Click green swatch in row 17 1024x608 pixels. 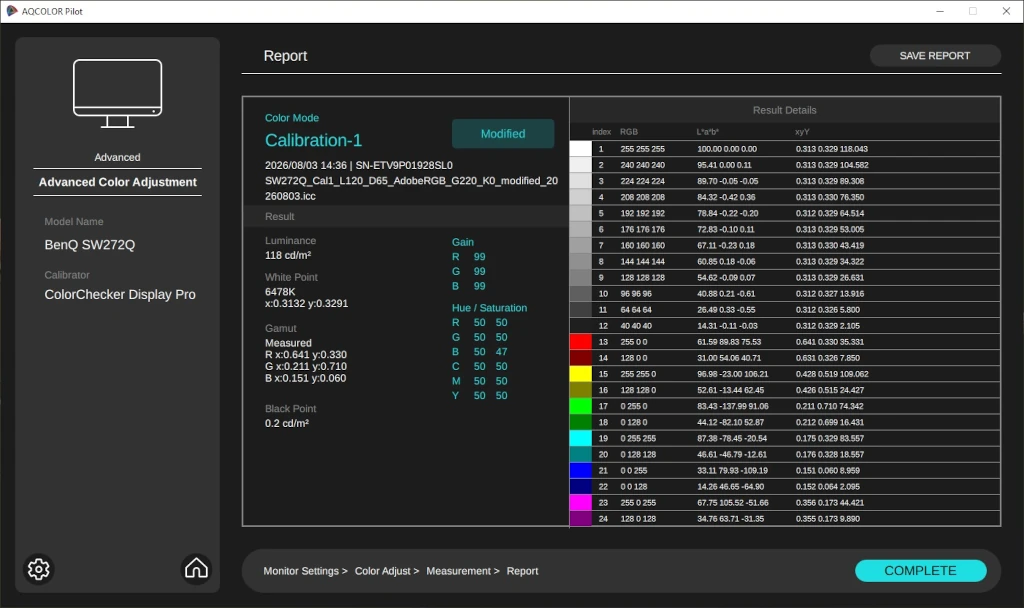coord(581,406)
